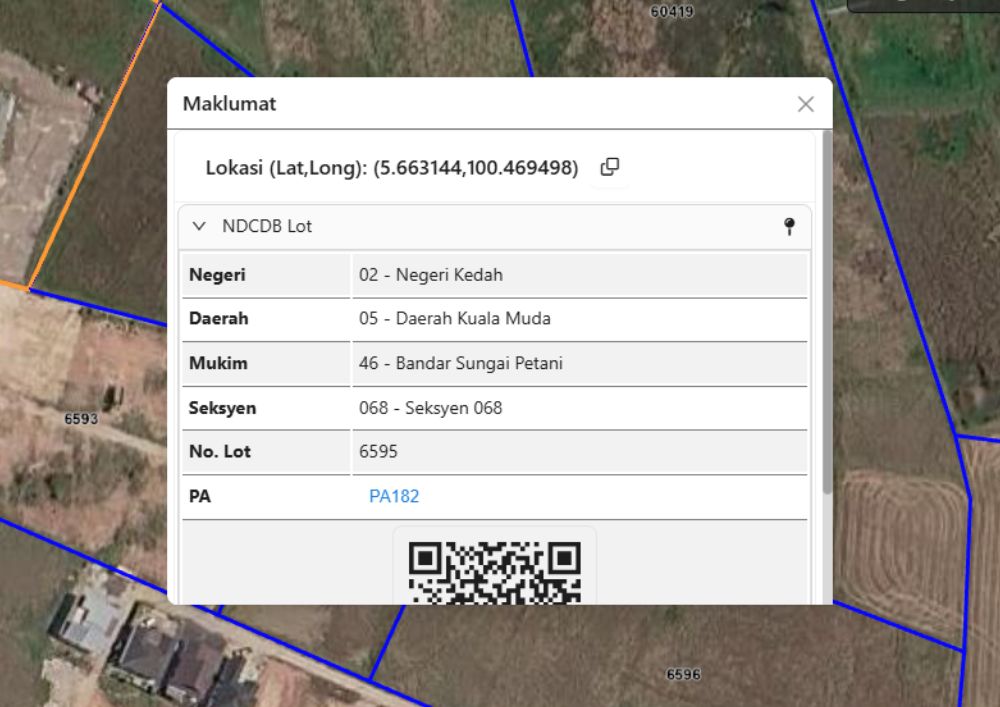This screenshot has height=707, width=1000.
Task: Close the Maklumat dialog
Action: coord(805,104)
